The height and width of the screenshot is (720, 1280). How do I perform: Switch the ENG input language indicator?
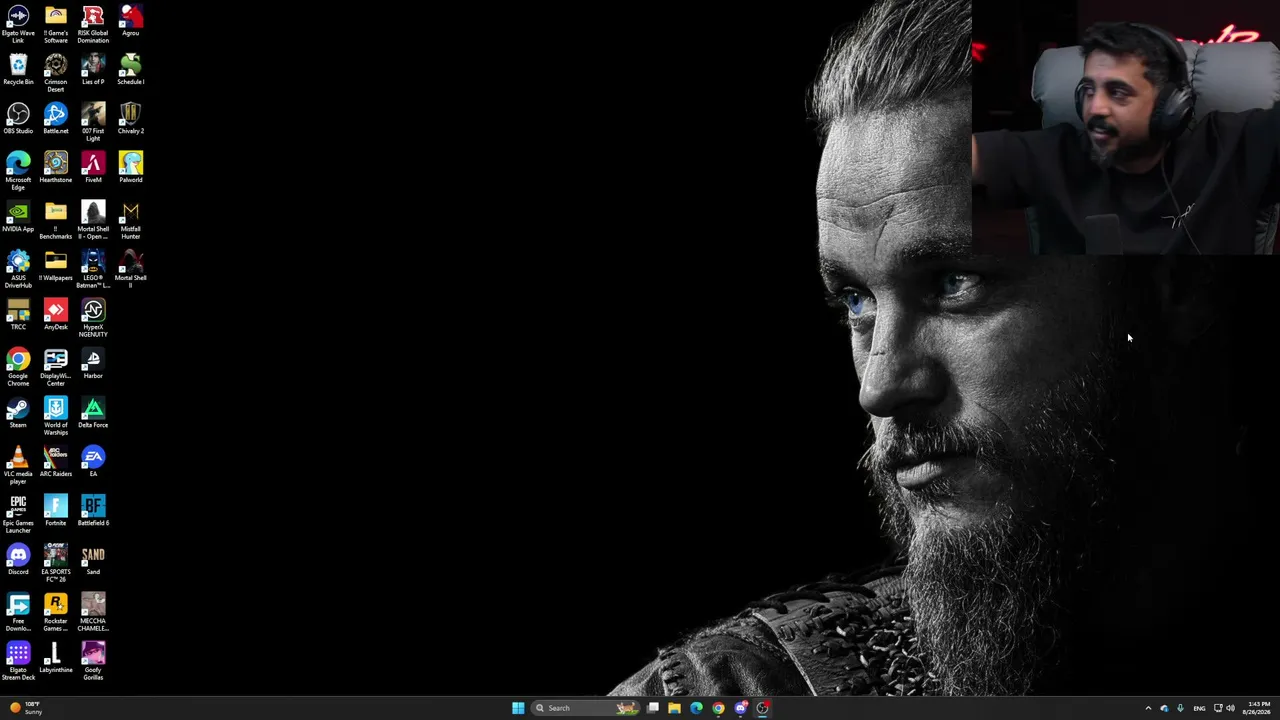pos(1199,708)
